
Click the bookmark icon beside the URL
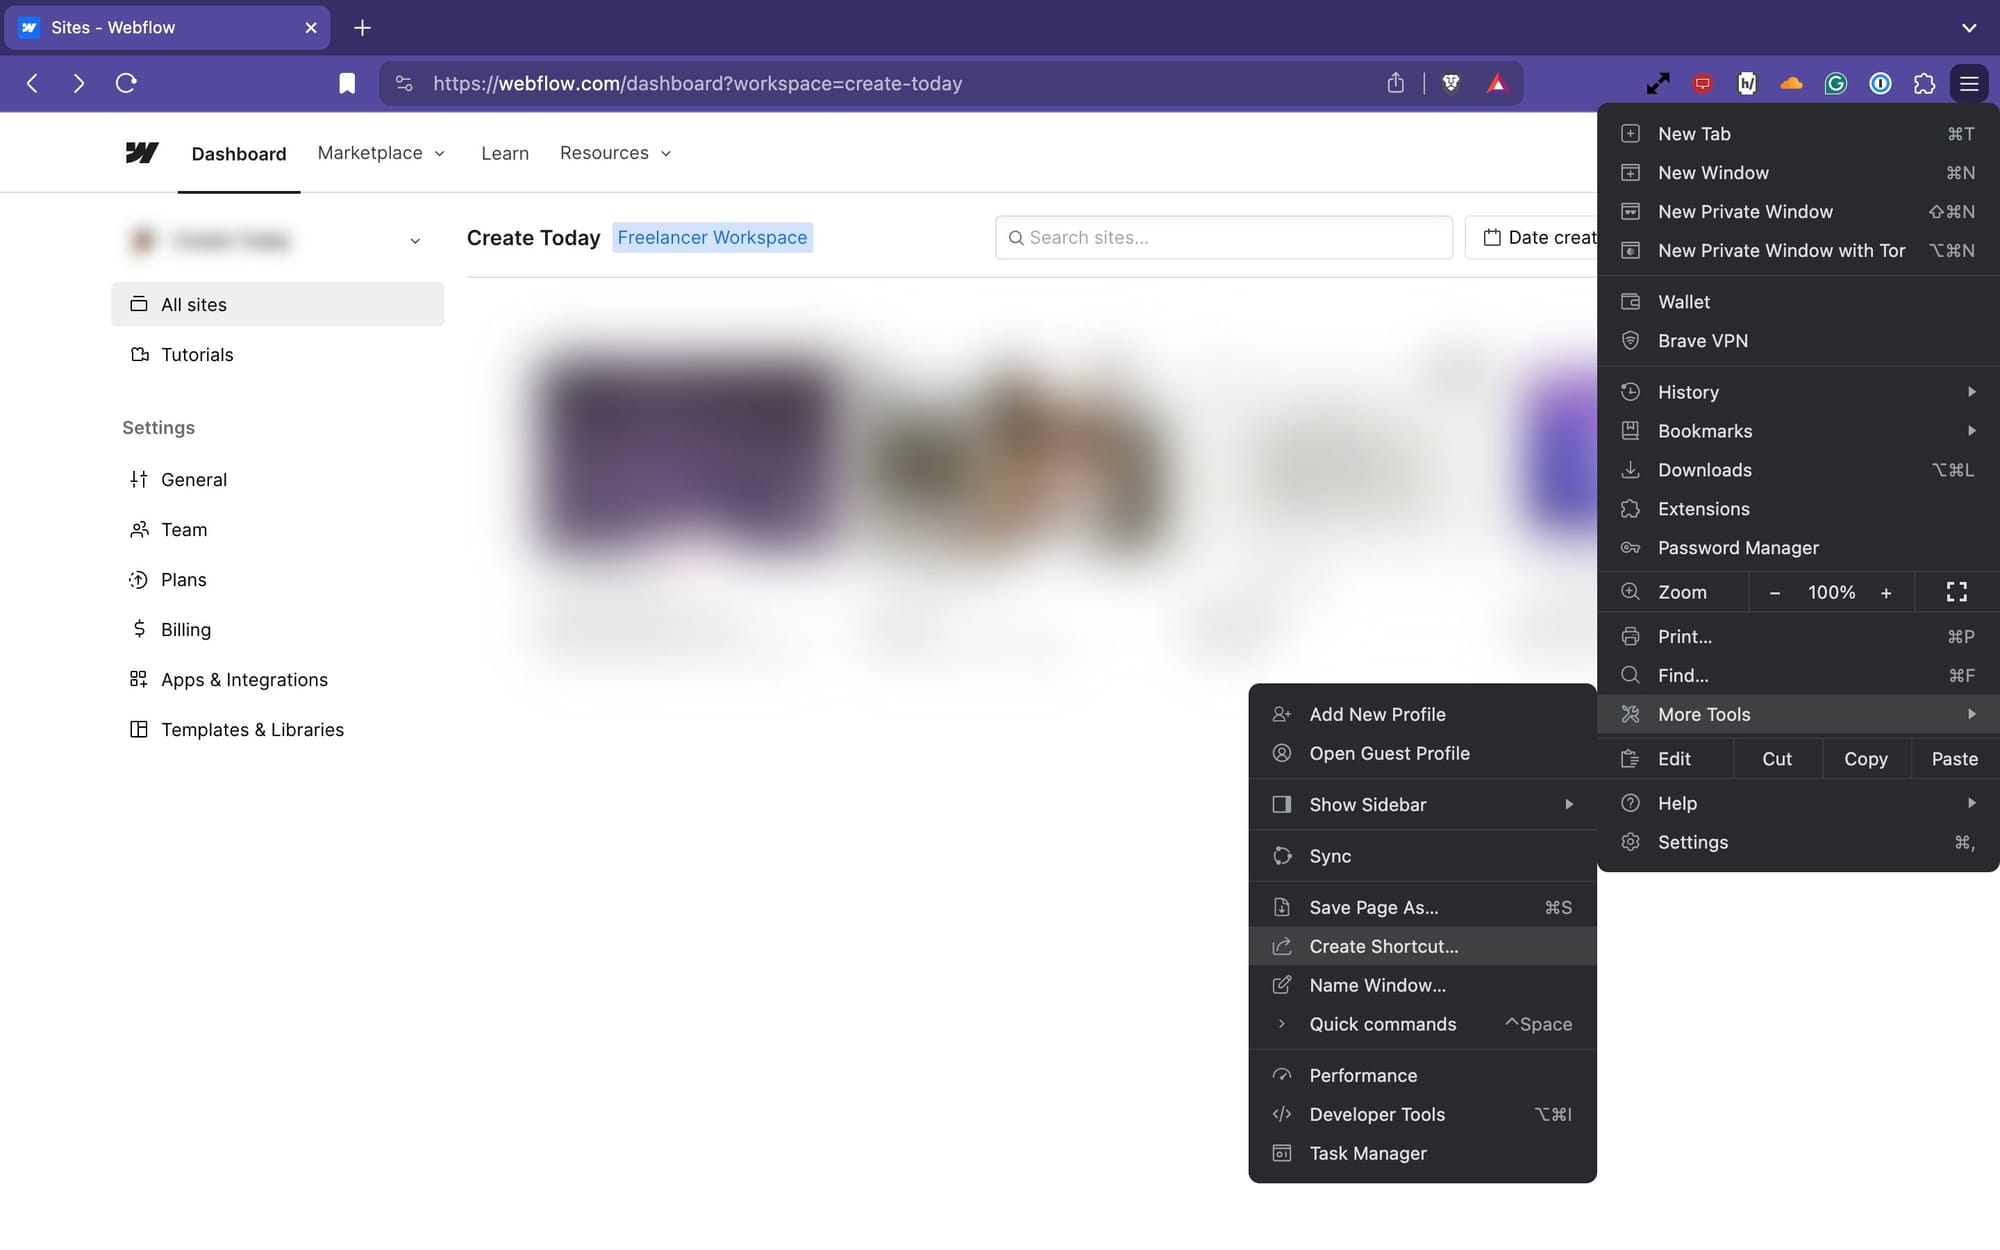coord(347,83)
